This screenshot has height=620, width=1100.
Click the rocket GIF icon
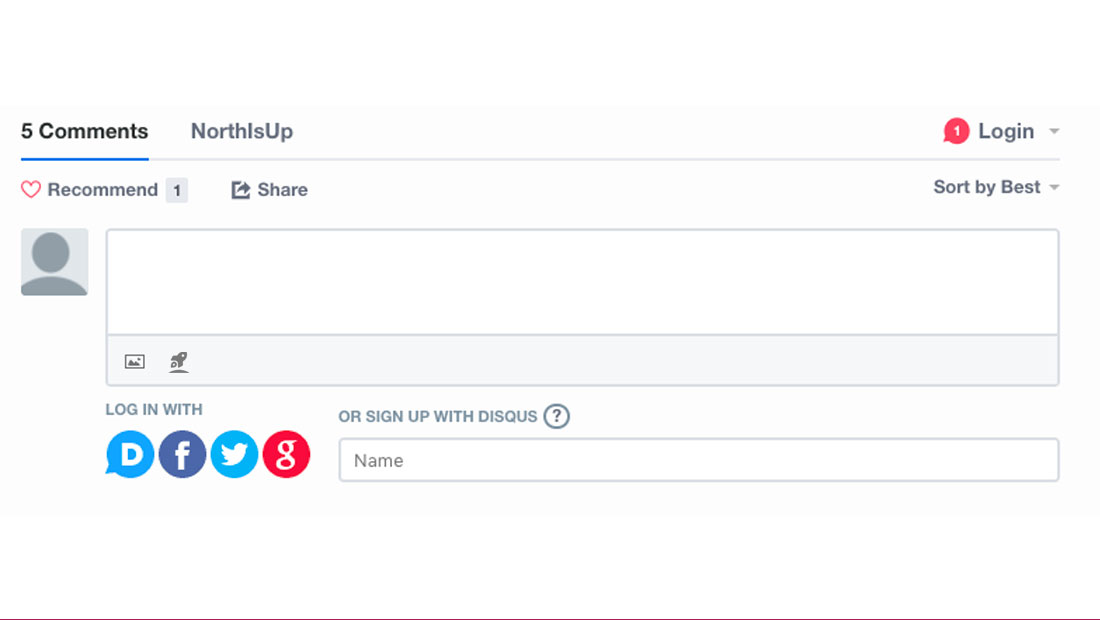point(179,362)
